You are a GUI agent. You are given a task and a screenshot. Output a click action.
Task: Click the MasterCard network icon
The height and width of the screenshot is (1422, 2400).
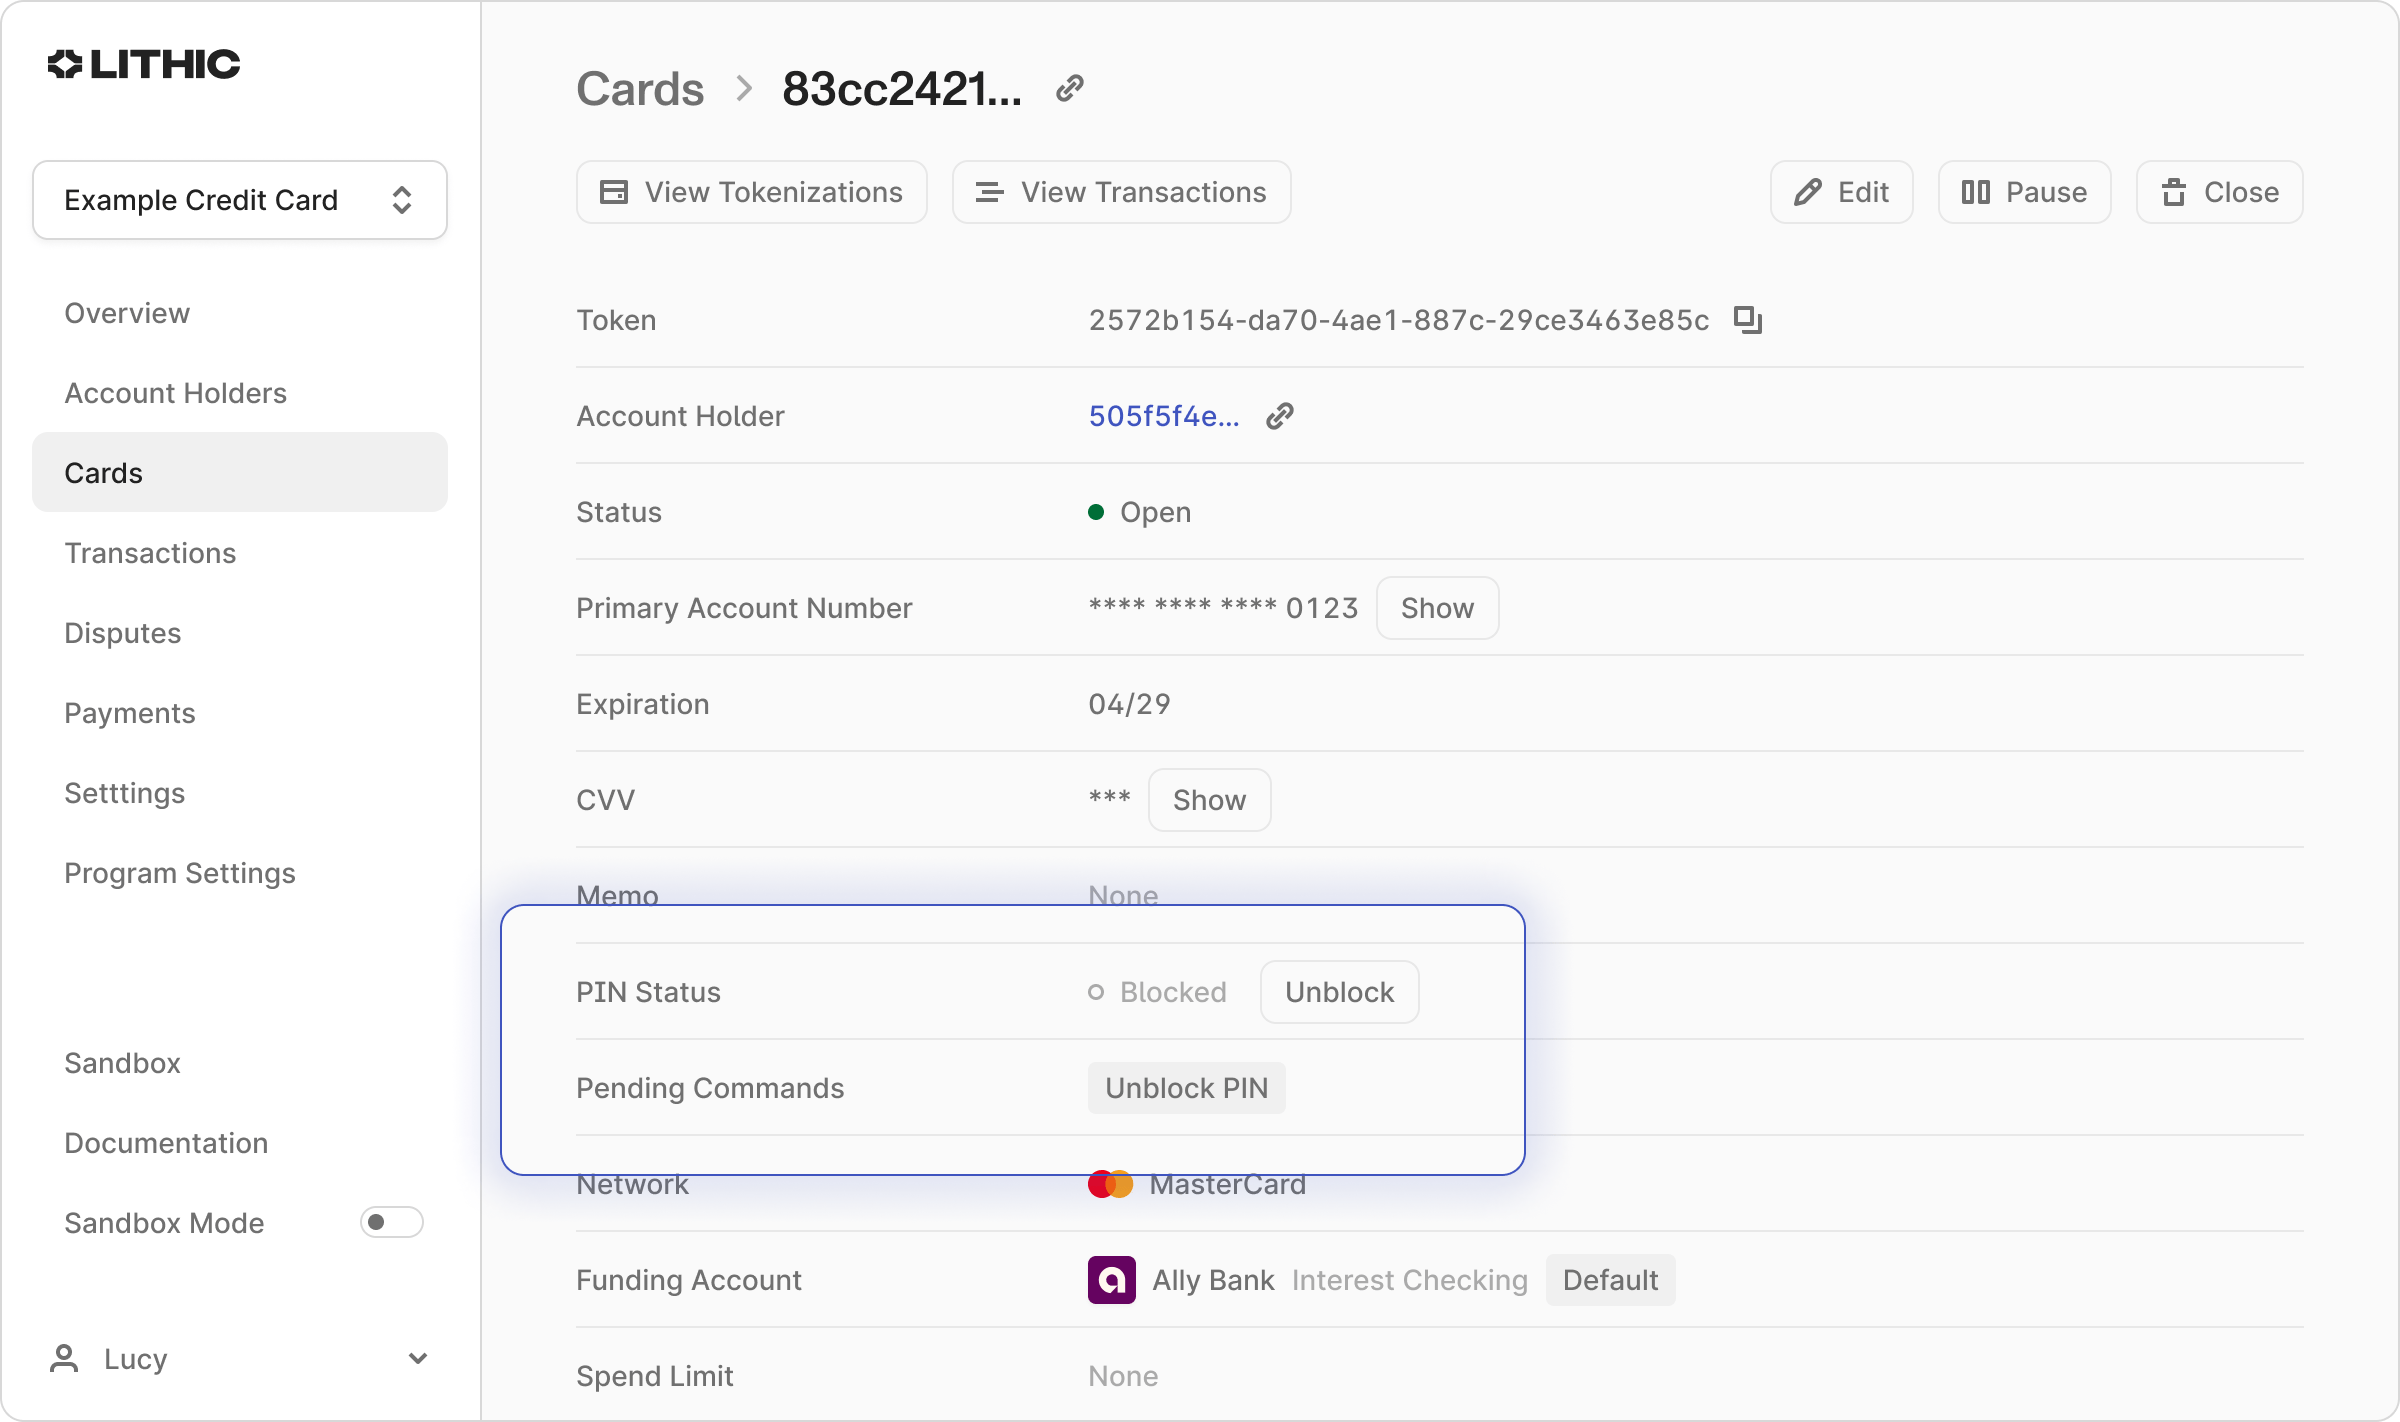(x=1109, y=1184)
